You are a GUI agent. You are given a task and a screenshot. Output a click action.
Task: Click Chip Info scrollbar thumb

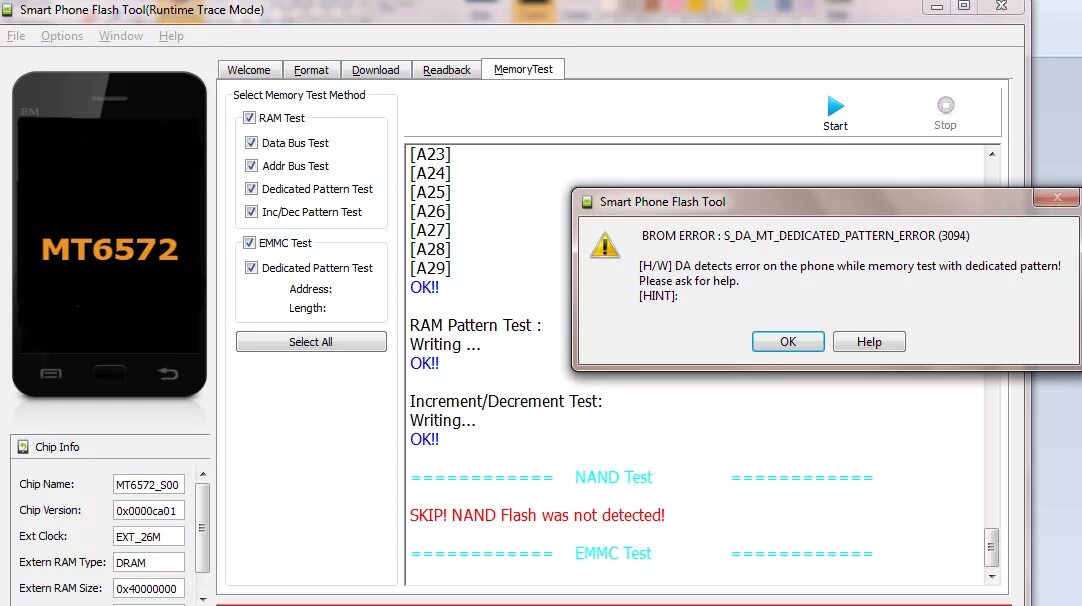(203, 528)
